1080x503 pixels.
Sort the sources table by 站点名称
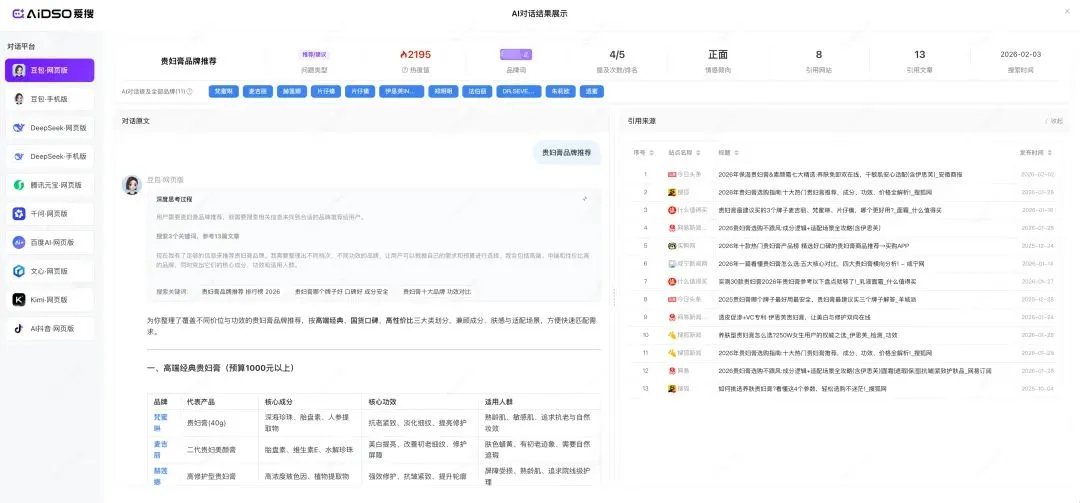coord(681,153)
